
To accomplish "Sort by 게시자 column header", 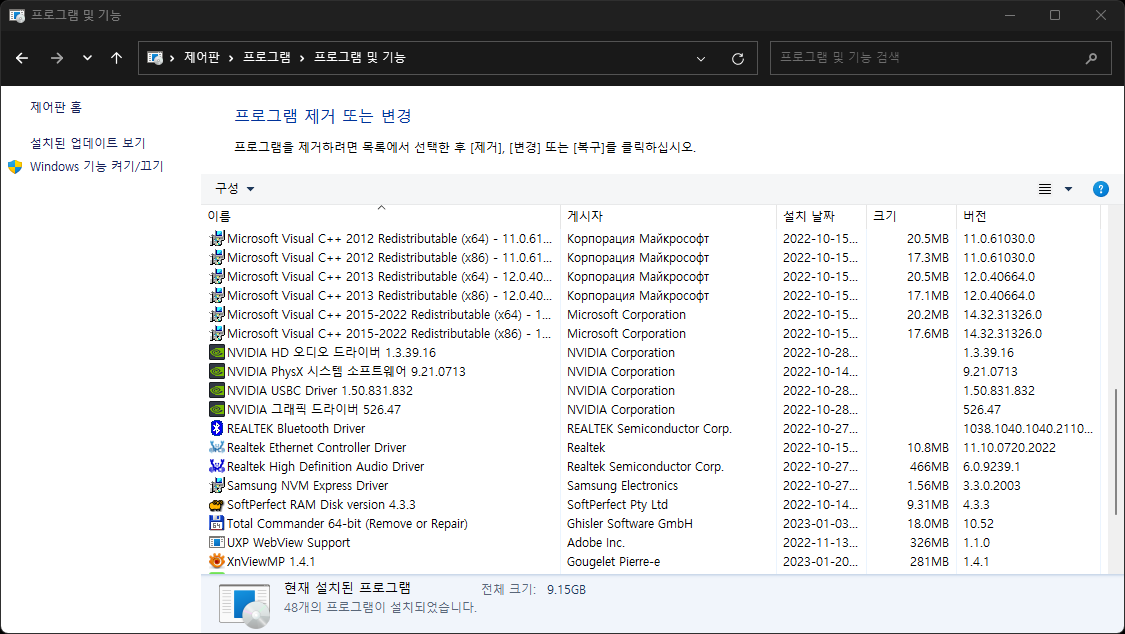I will point(668,216).
